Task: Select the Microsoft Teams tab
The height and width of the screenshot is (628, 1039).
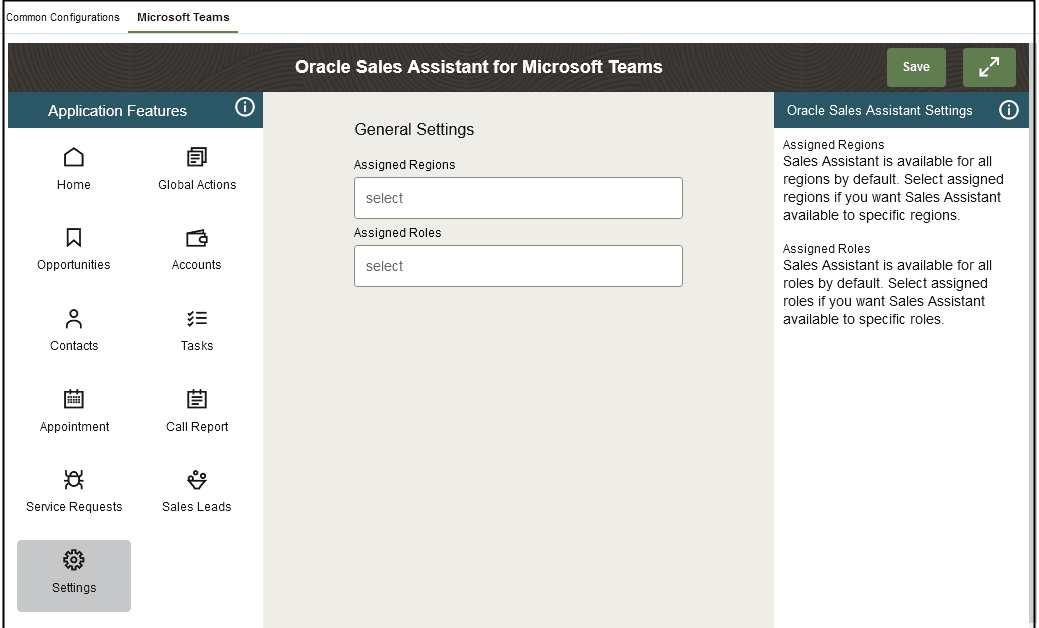Action: point(183,17)
